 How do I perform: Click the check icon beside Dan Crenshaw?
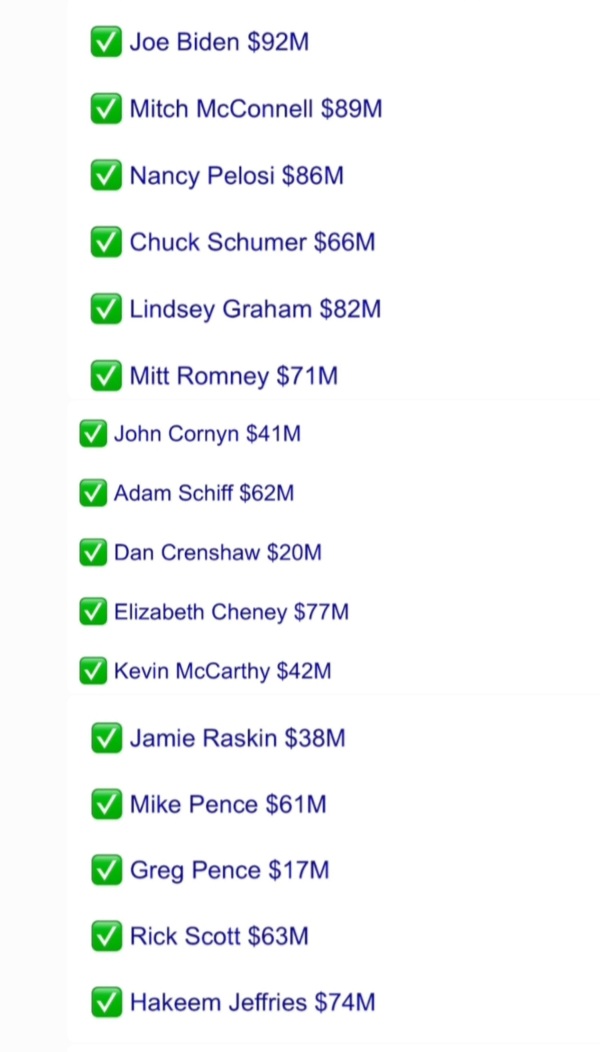(x=93, y=552)
